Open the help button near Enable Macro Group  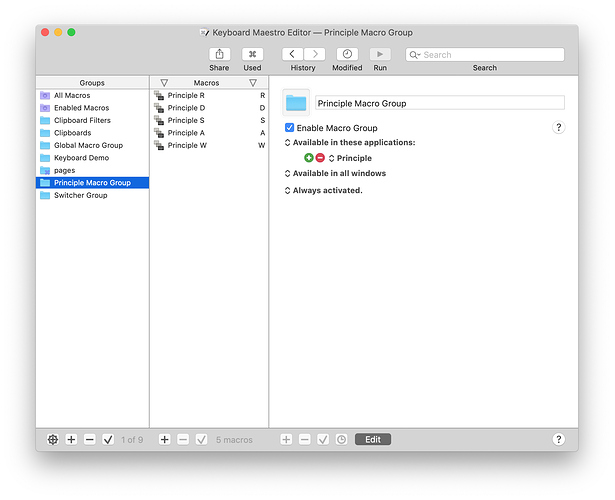(x=559, y=127)
